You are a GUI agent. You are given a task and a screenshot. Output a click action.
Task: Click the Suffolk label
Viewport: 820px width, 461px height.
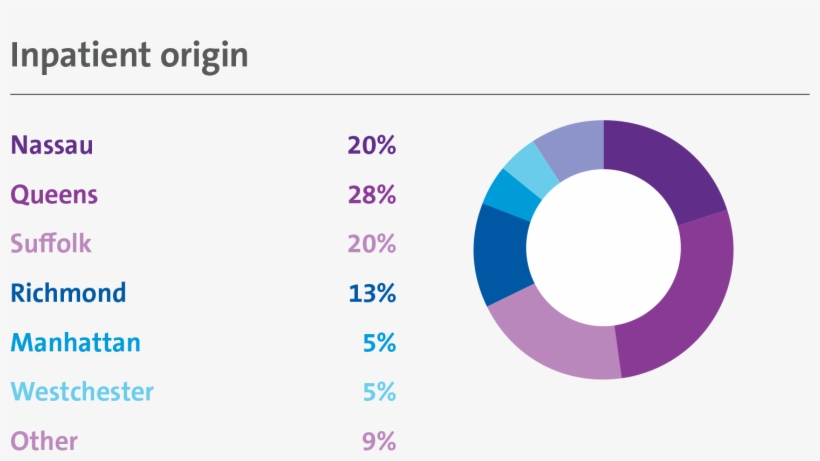coord(51,244)
